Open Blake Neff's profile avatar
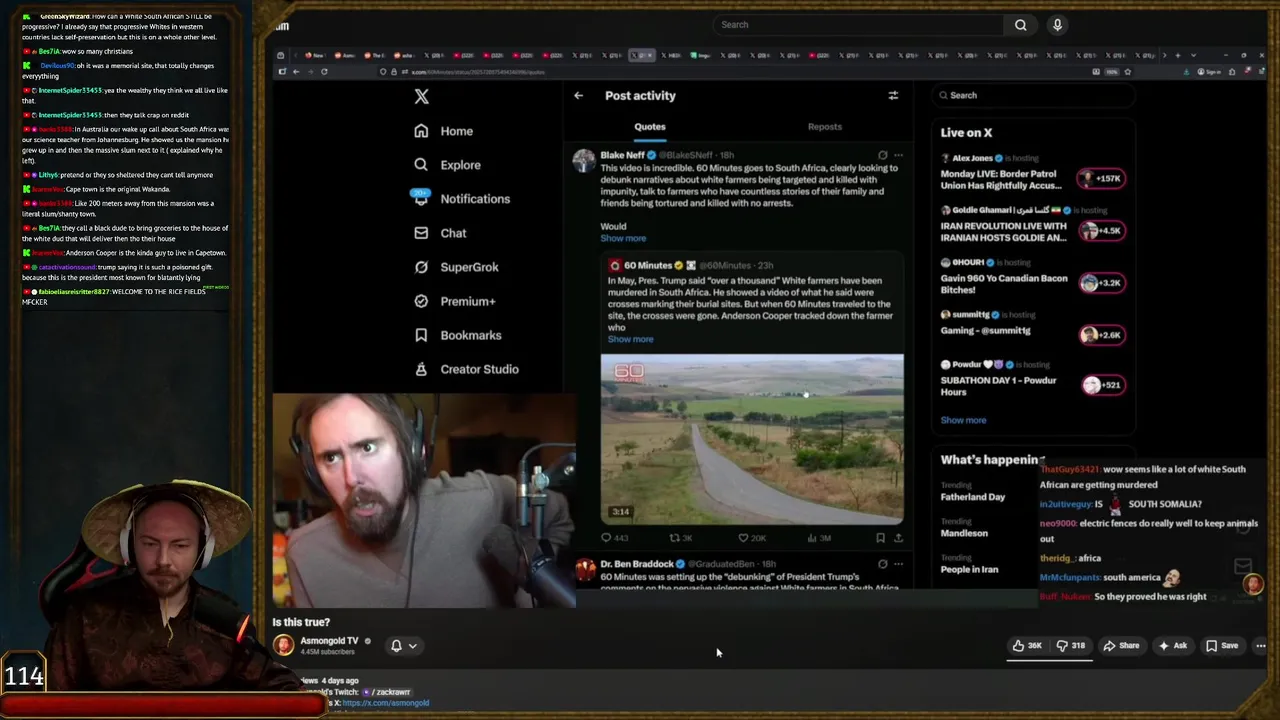 (x=584, y=162)
